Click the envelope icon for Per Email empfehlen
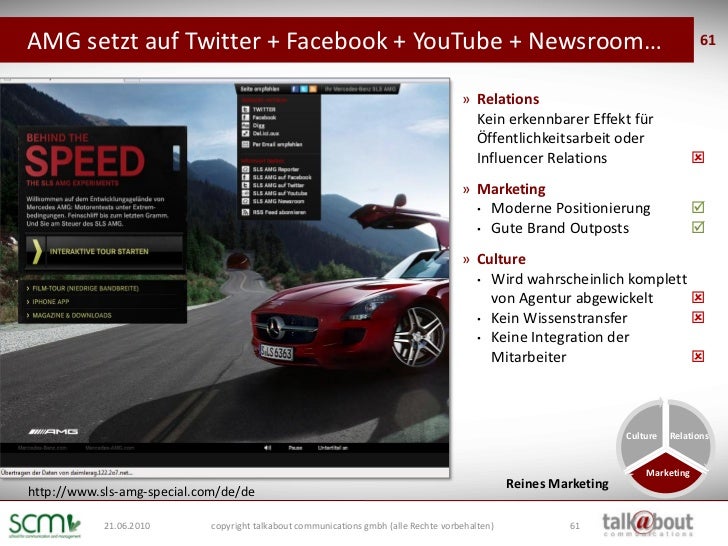 [246, 144]
